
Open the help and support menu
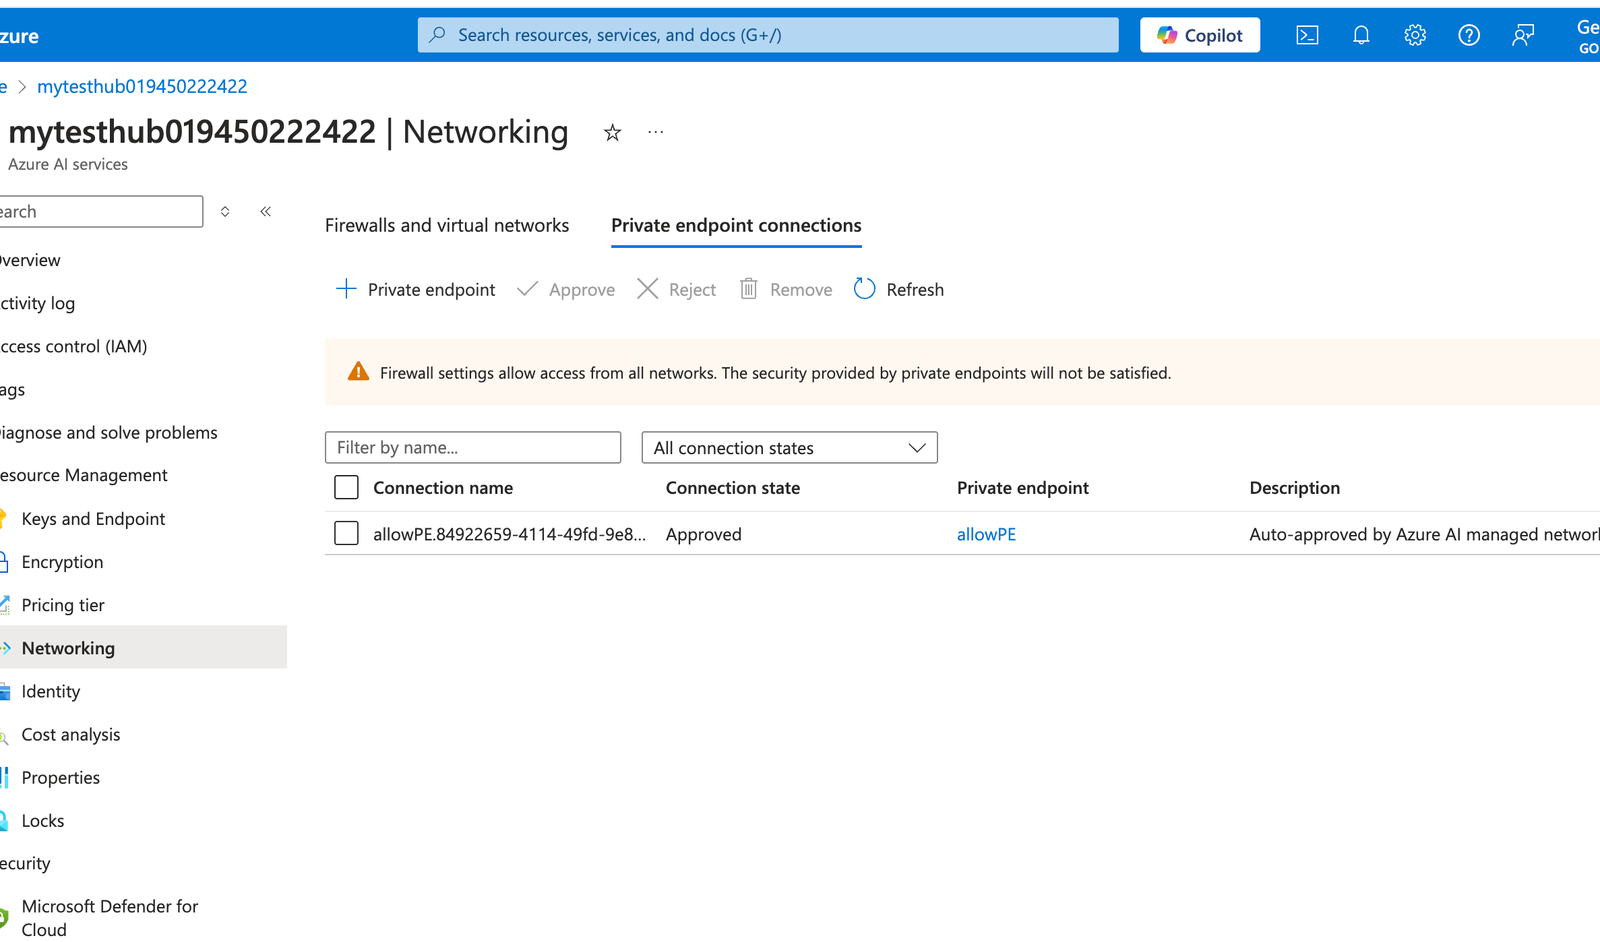coord(1469,34)
